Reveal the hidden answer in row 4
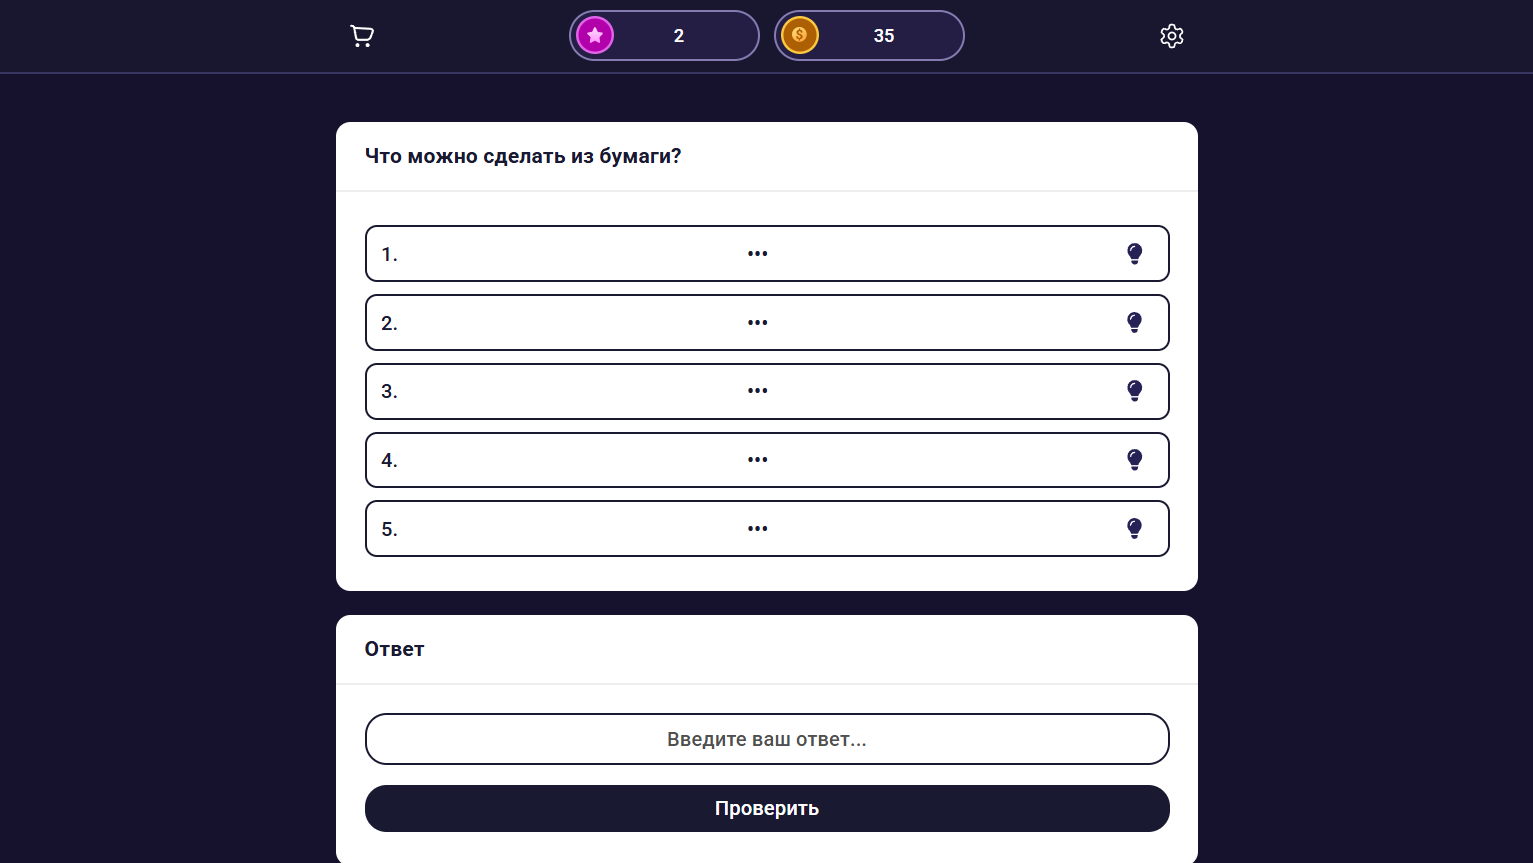The image size is (1533, 863). [757, 459]
